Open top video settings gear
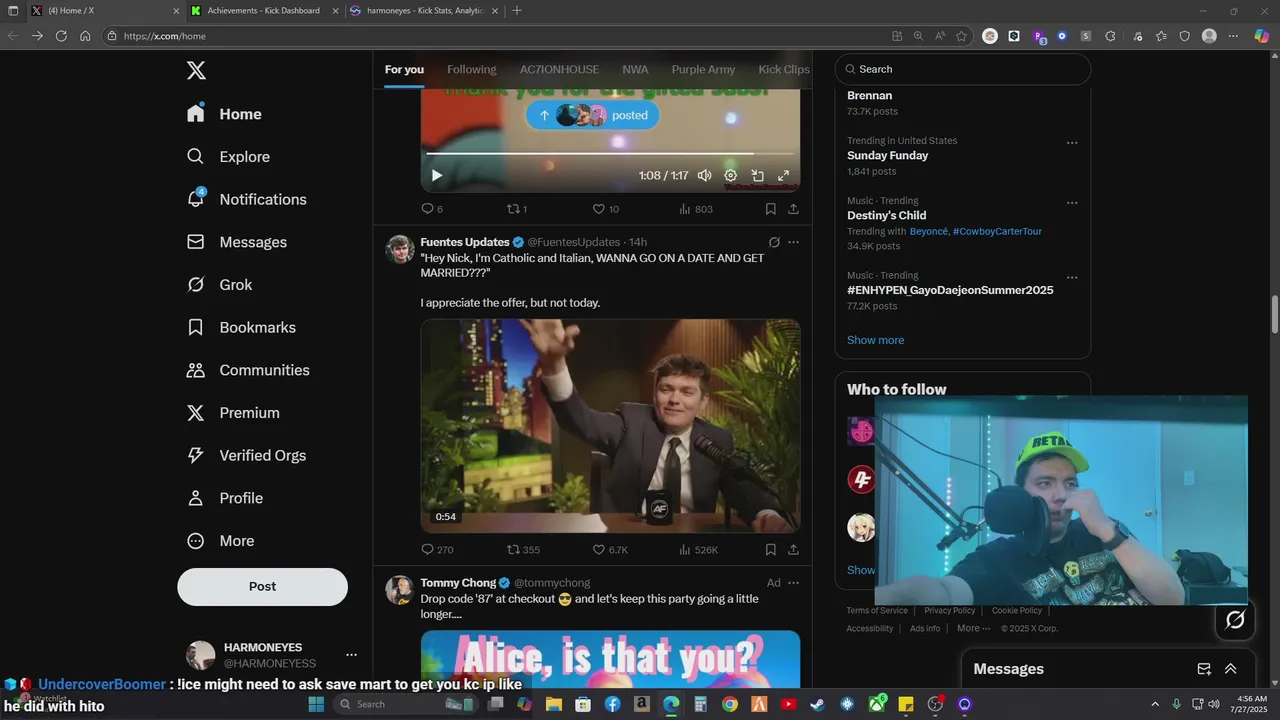This screenshot has width=1280, height=720. click(x=731, y=175)
